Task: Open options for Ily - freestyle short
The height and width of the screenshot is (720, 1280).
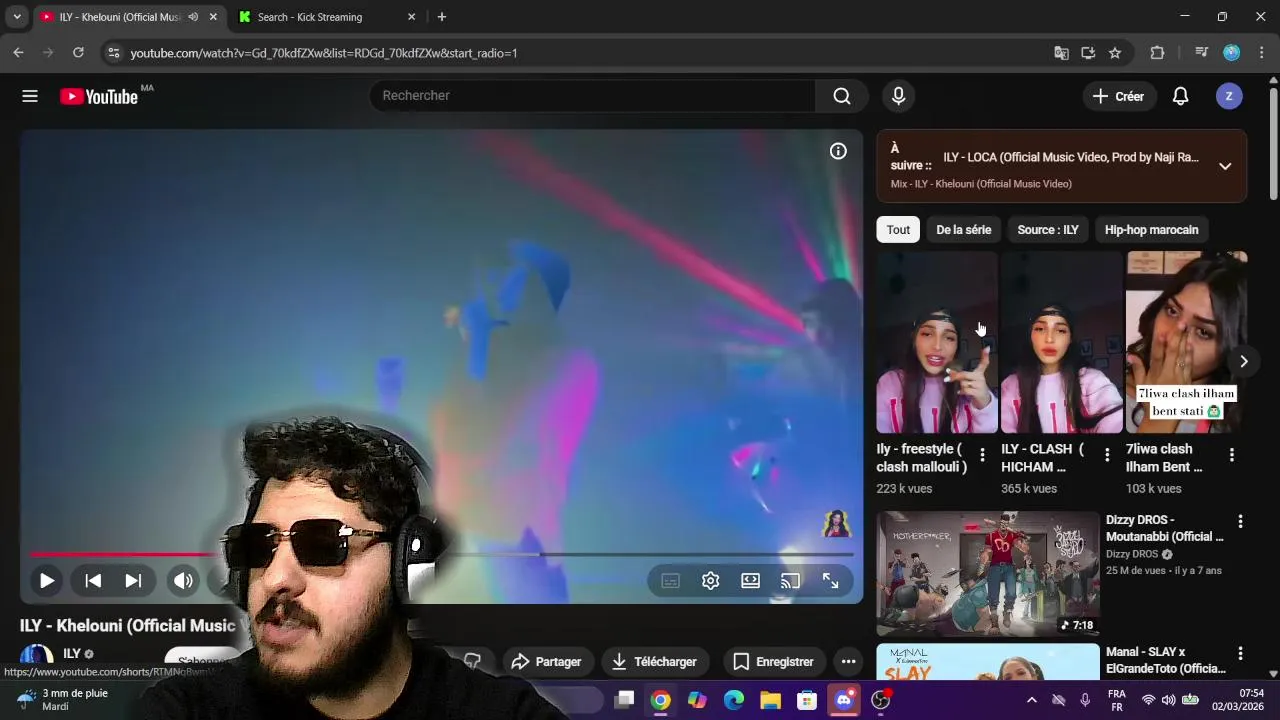Action: [x=982, y=455]
